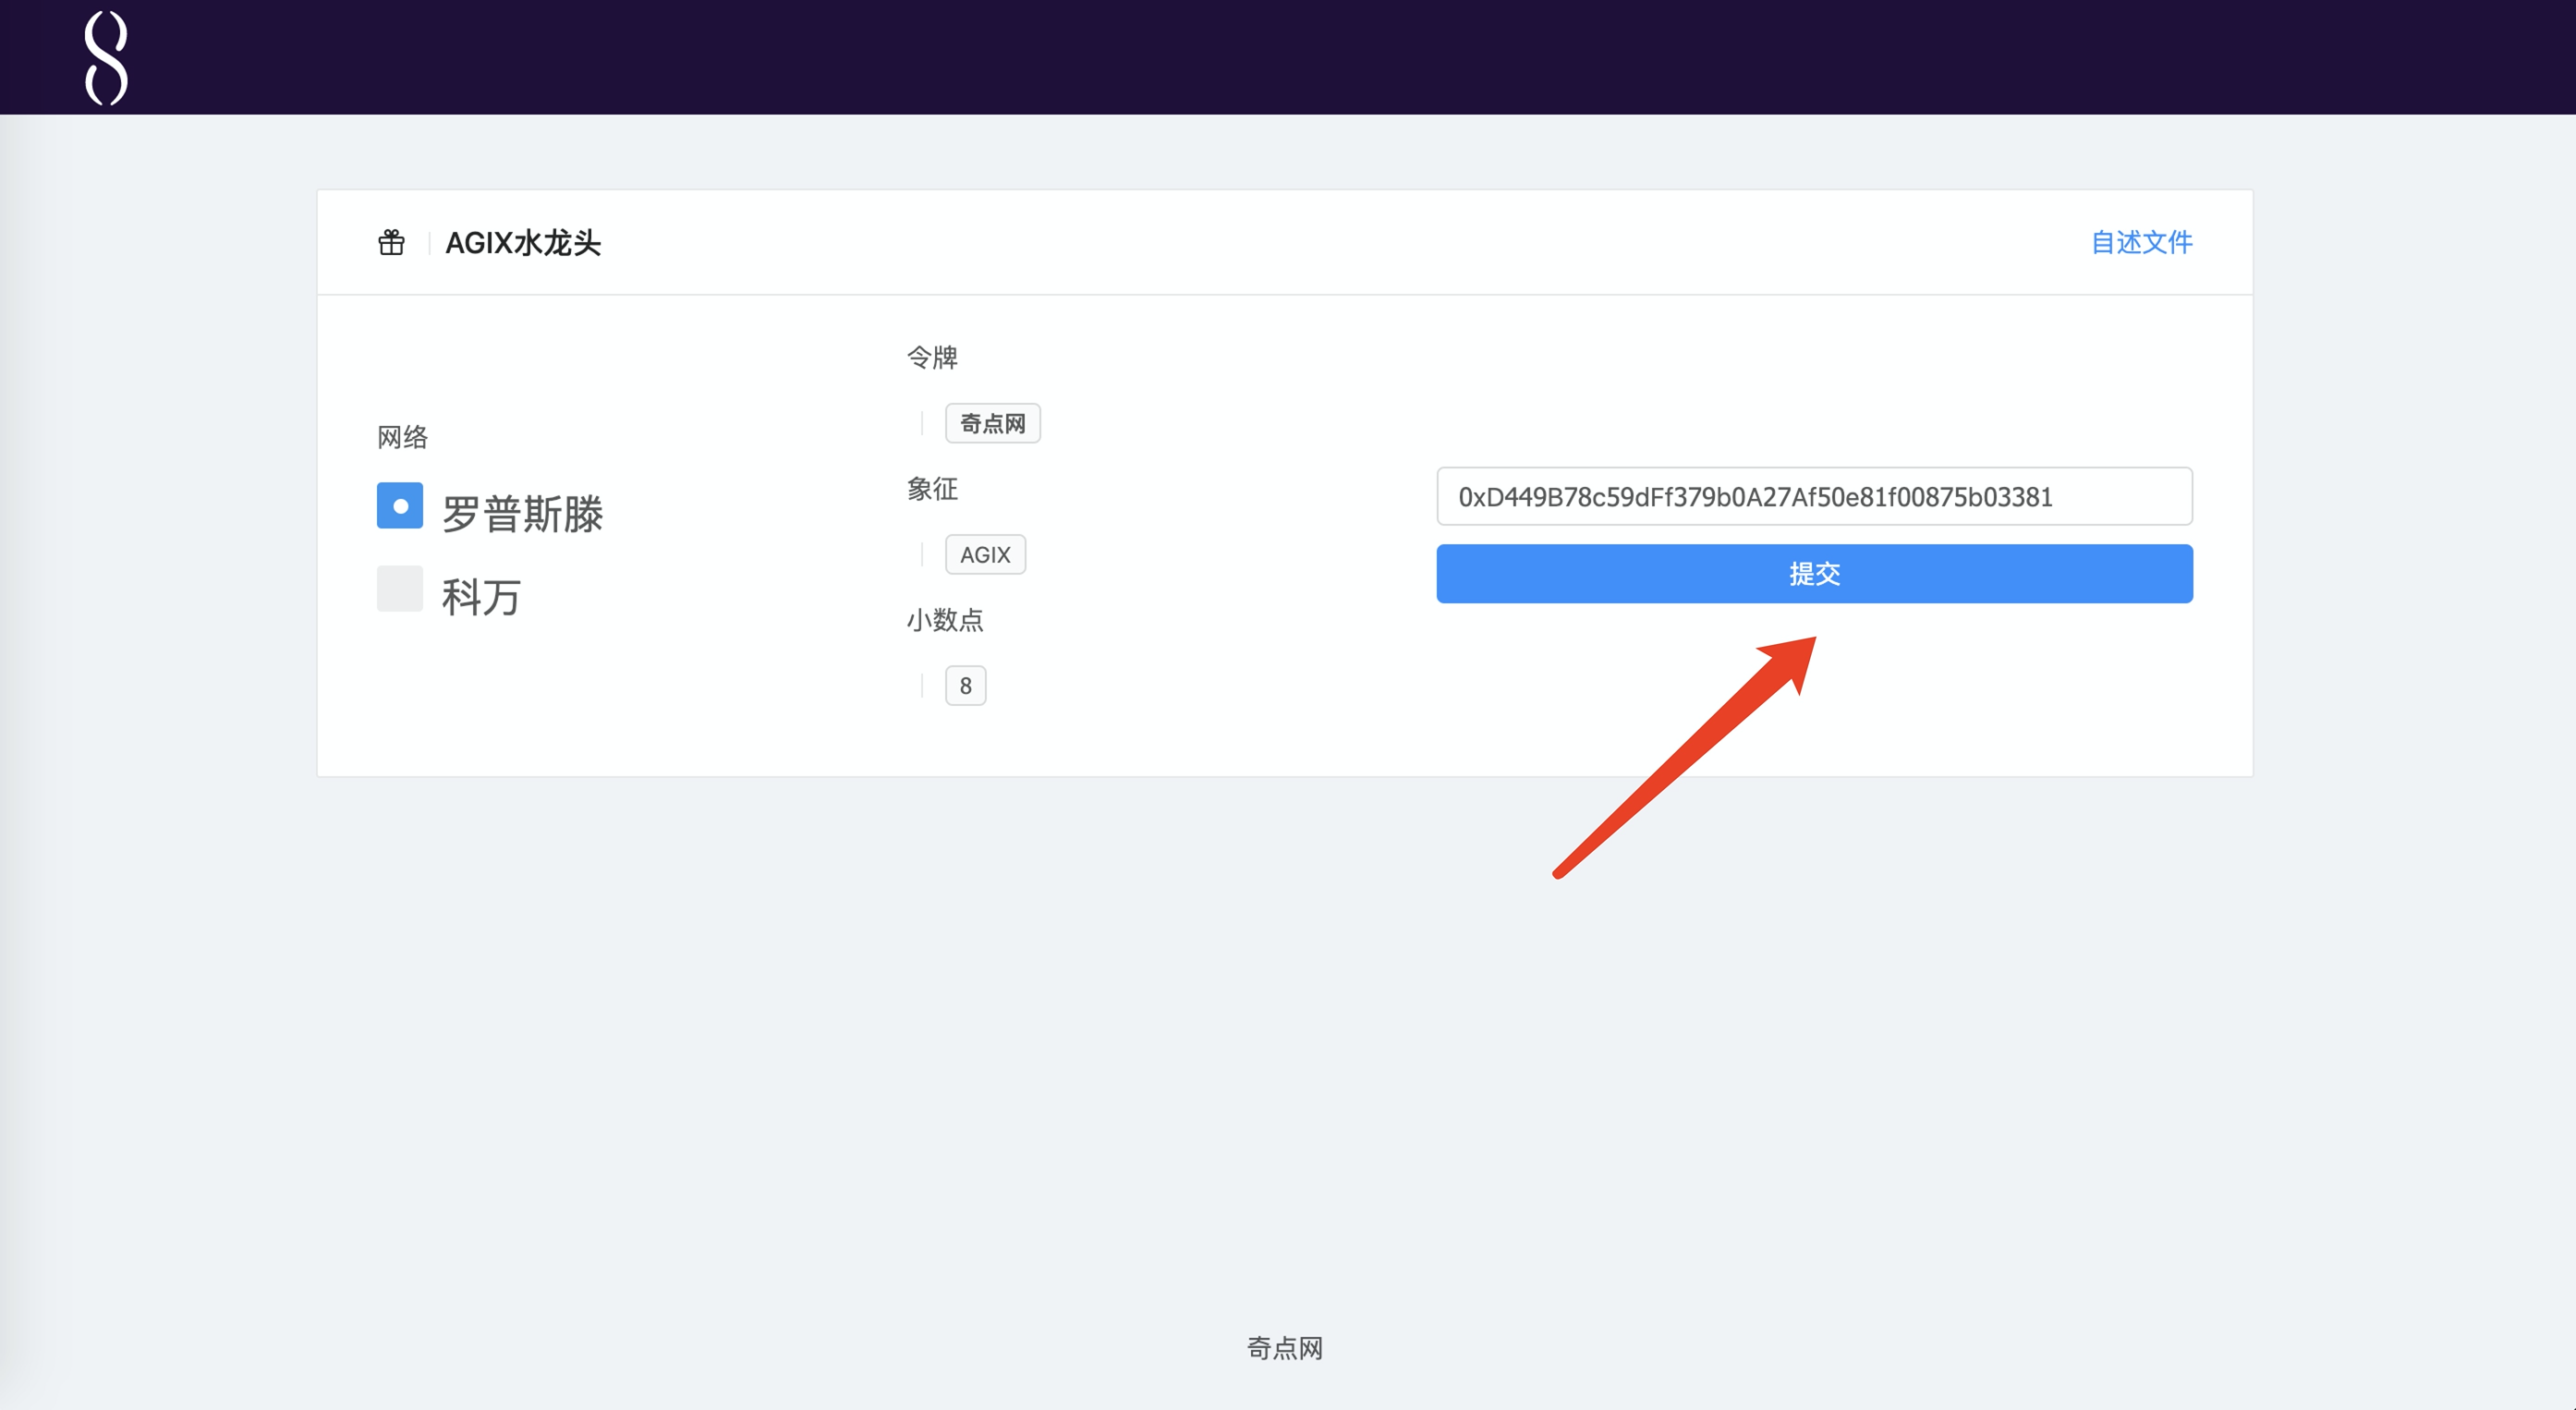The width and height of the screenshot is (2576, 1410).
Task: Open the 自述文件 link
Action: 2141,242
